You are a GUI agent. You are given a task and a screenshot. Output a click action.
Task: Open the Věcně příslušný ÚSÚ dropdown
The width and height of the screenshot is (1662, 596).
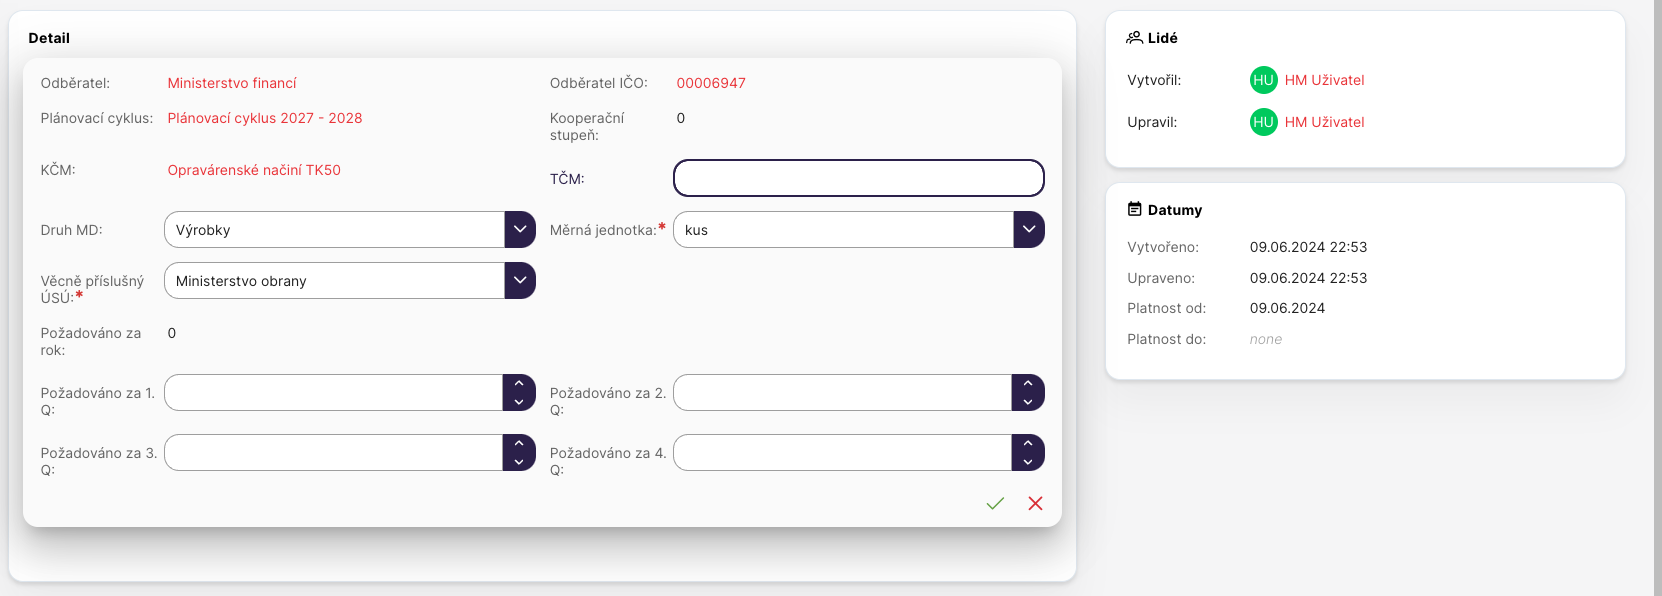click(x=520, y=281)
